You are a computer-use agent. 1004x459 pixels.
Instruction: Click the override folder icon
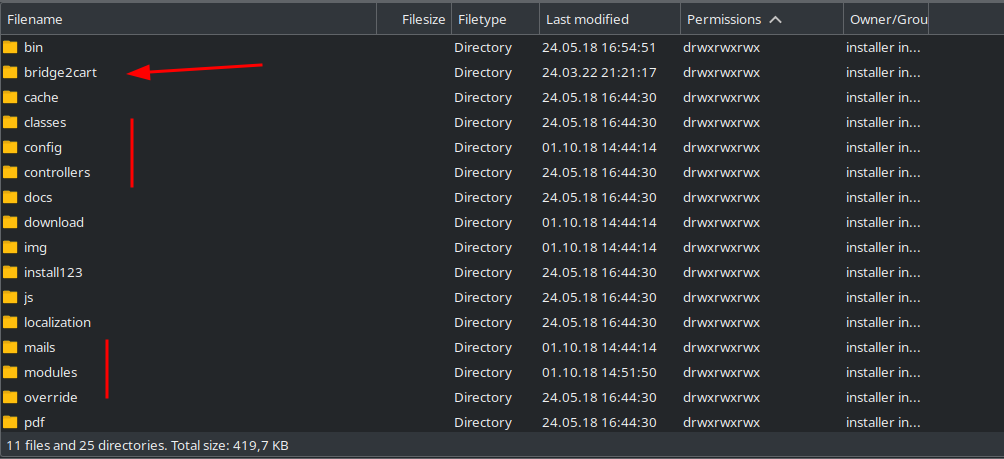pos(11,397)
